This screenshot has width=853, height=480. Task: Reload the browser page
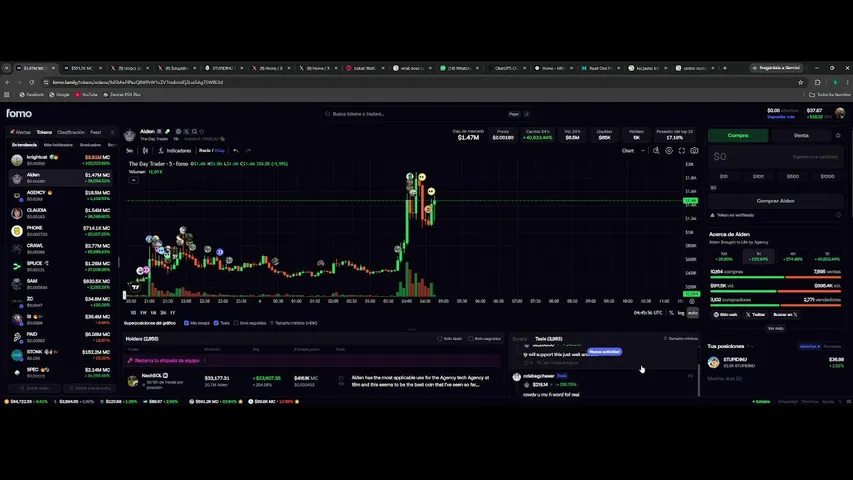point(32,82)
